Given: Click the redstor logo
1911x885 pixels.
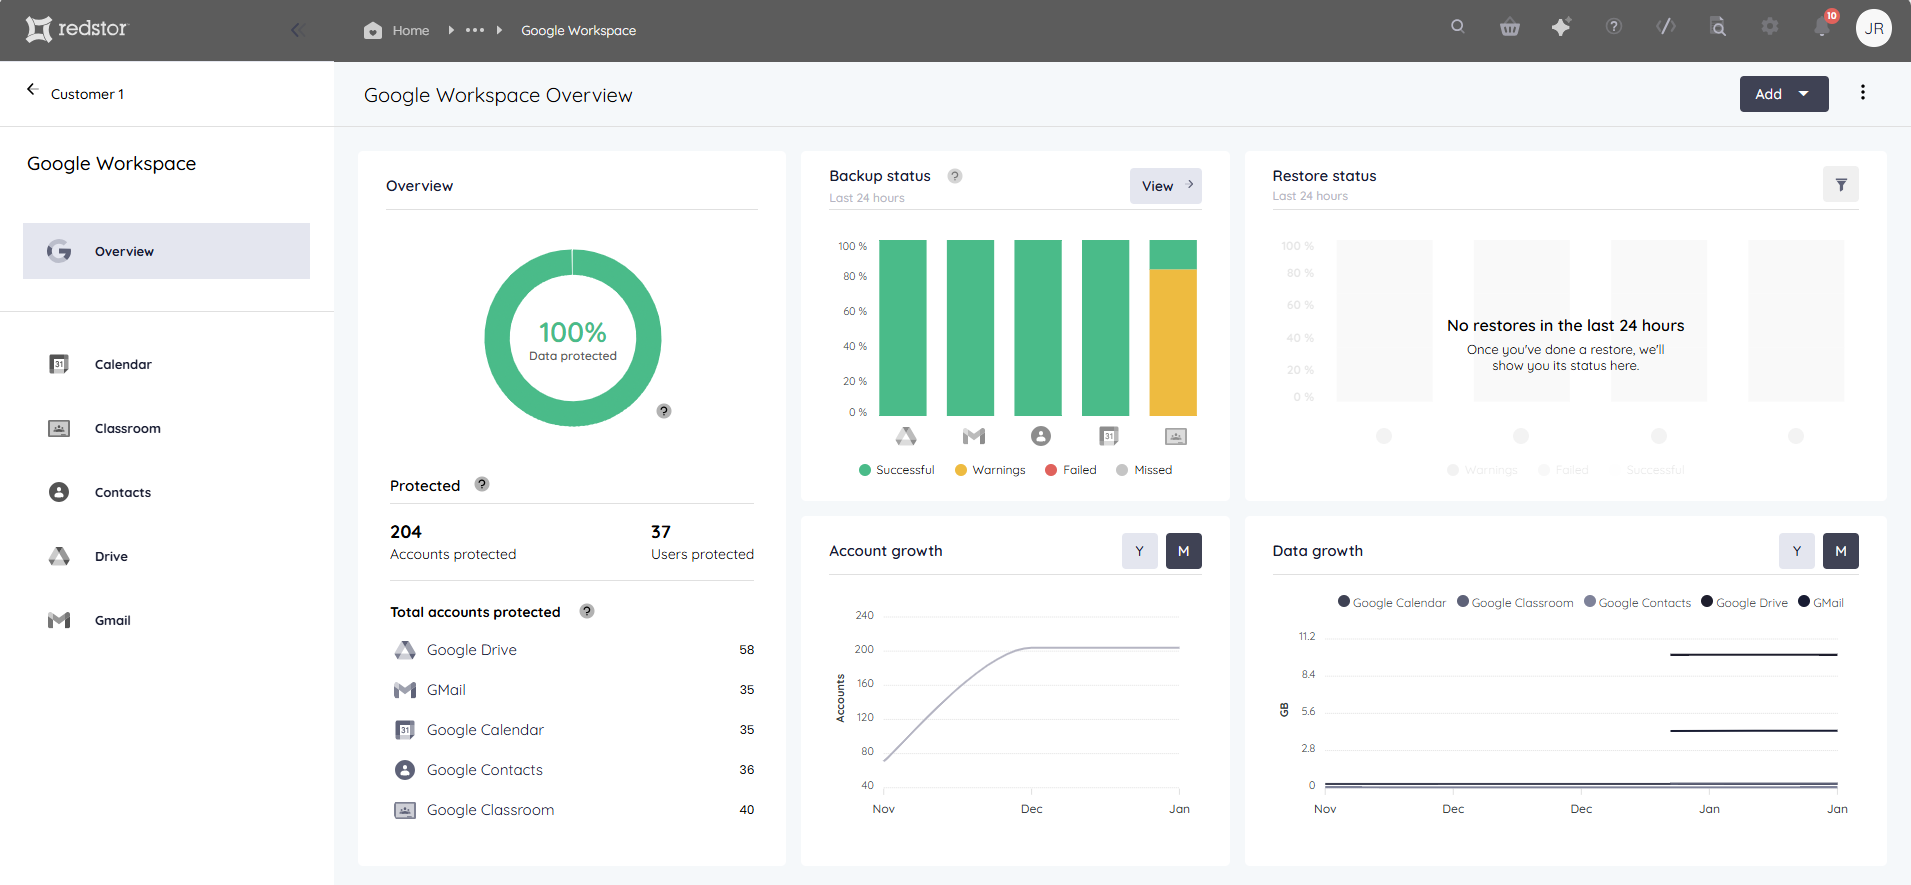Looking at the screenshot, I should pyautogui.click(x=77, y=29).
